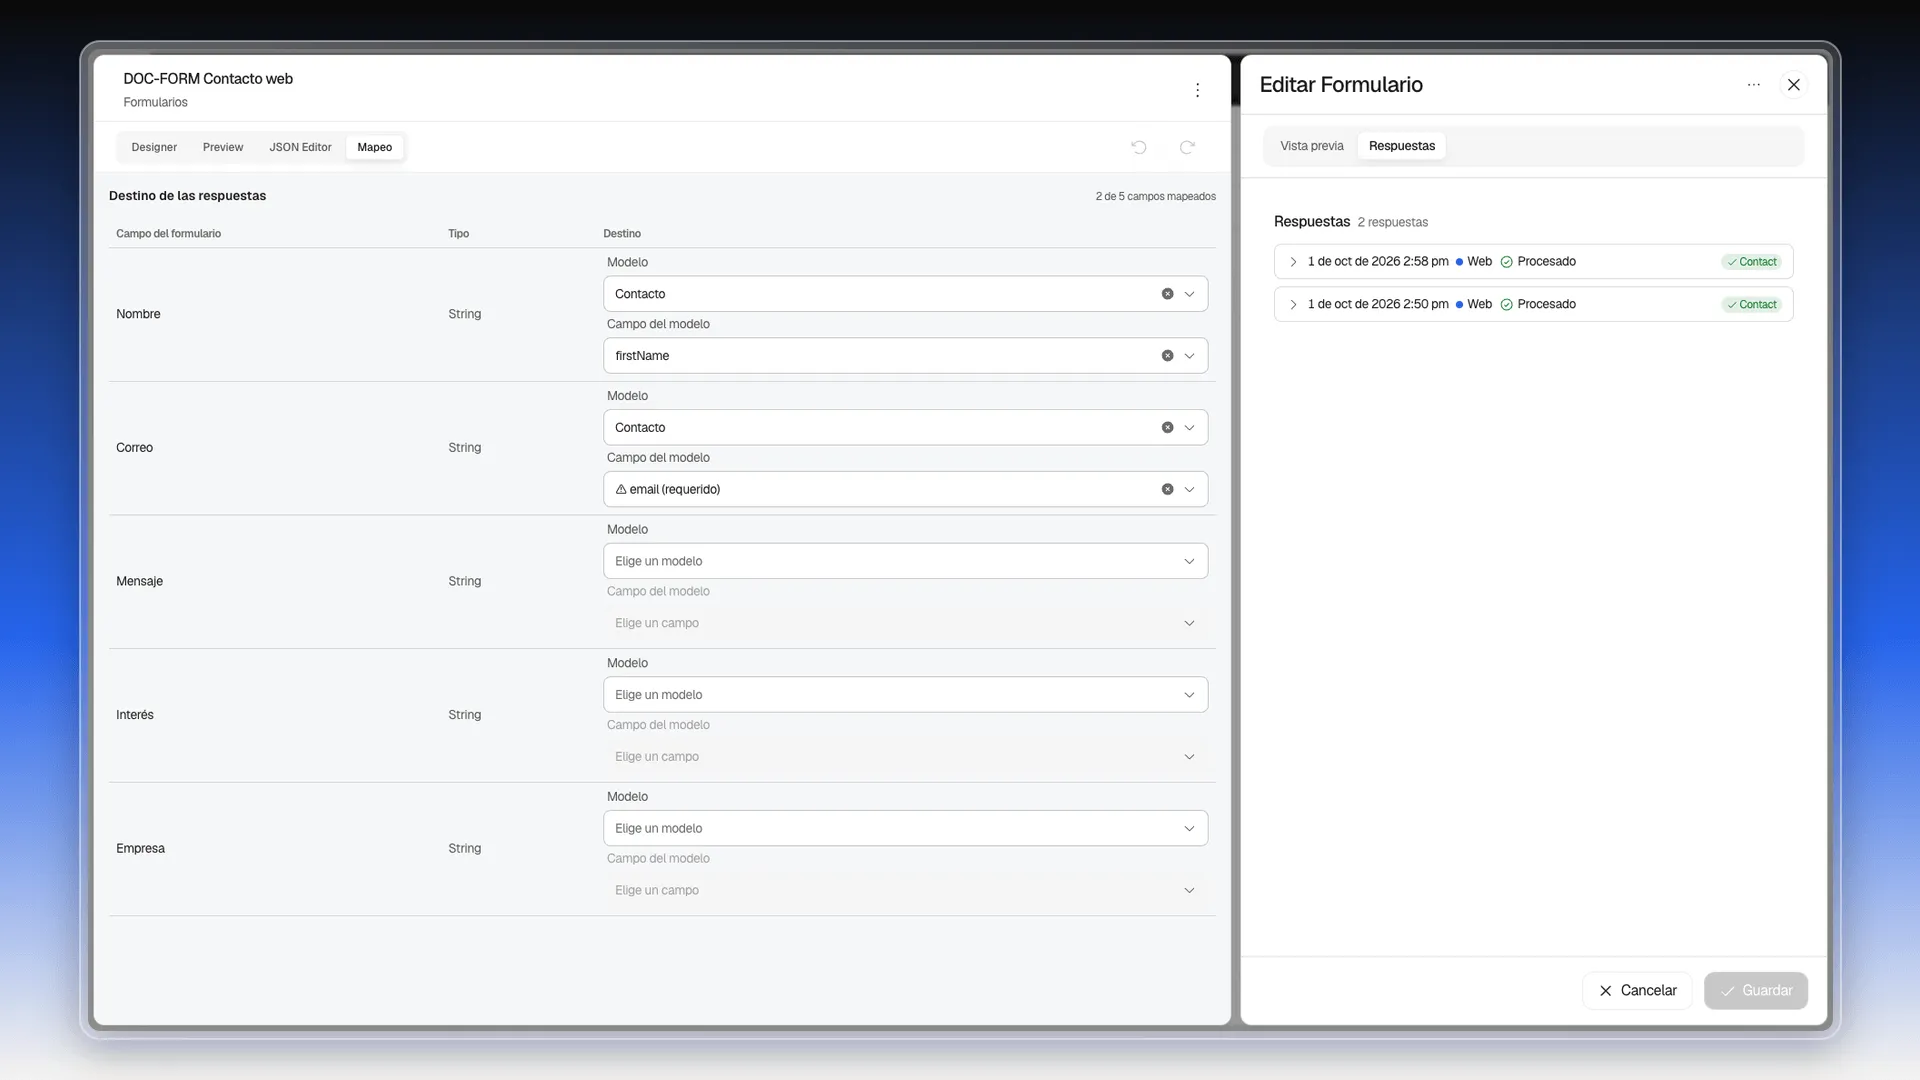The image size is (1920, 1080).
Task: Open the email (requerido) field dropdown
Action: (905, 490)
